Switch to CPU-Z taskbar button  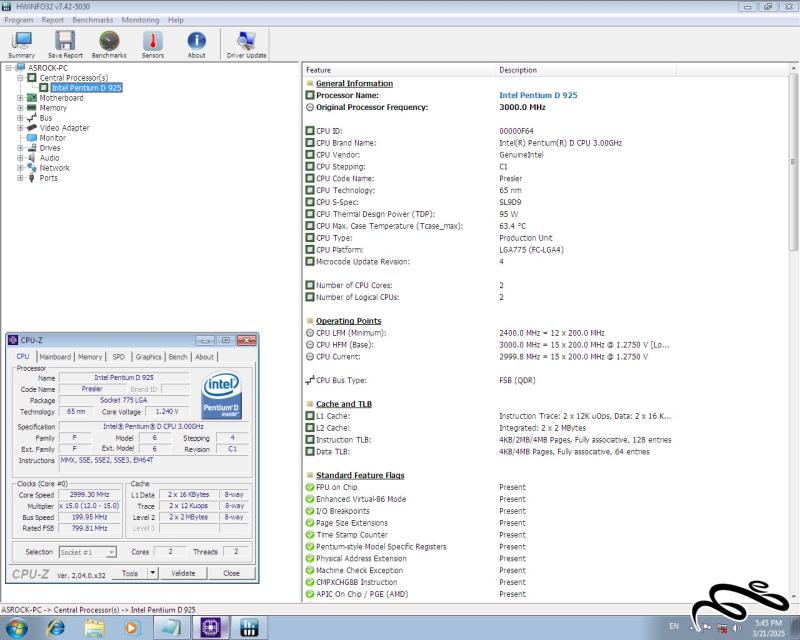(x=210, y=627)
